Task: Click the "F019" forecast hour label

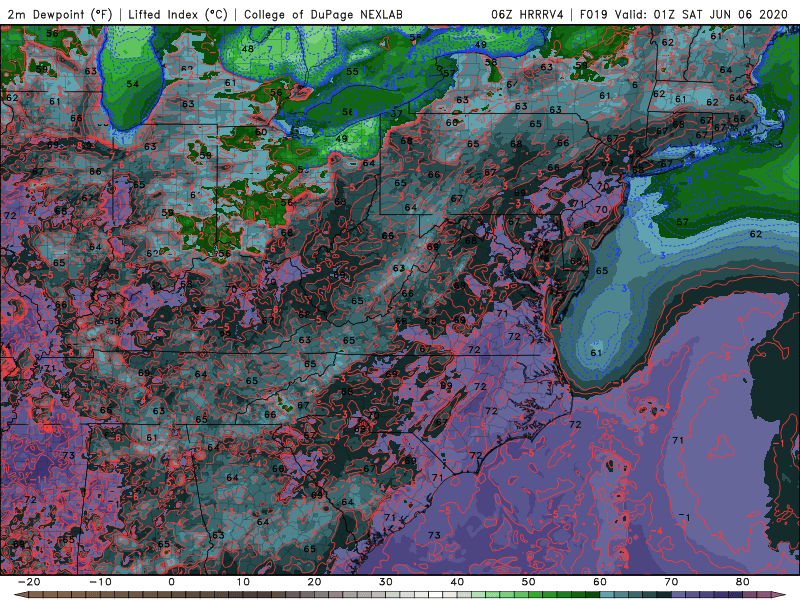Action: (593, 15)
